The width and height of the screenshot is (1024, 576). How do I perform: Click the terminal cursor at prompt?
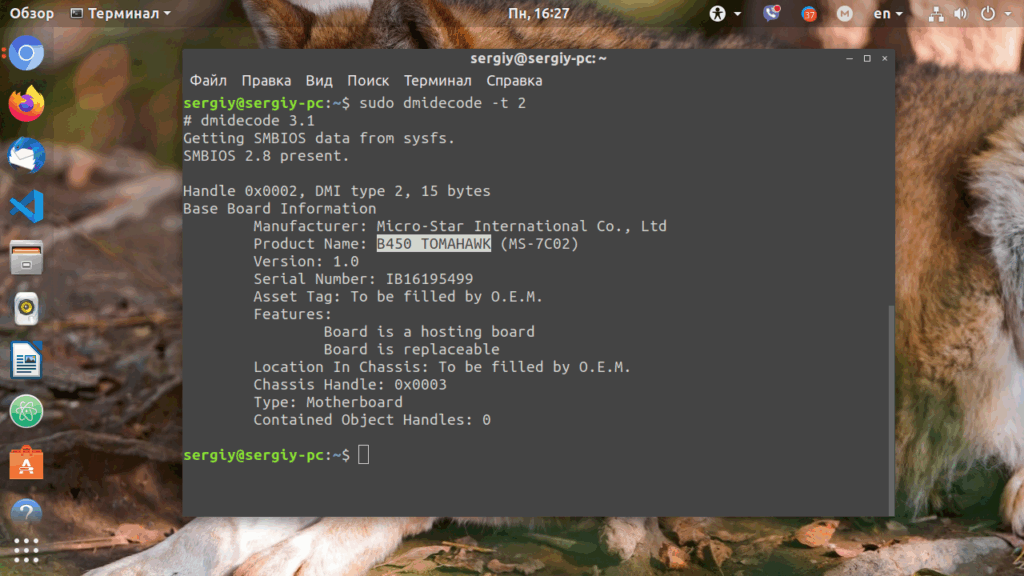coord(363,455)
